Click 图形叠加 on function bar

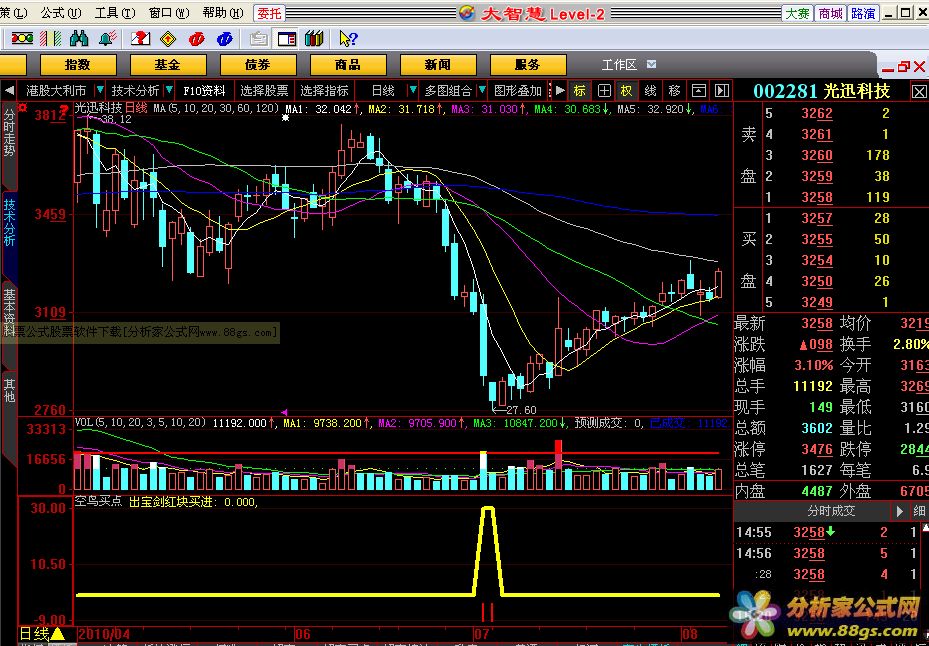(x=518, y=91)
